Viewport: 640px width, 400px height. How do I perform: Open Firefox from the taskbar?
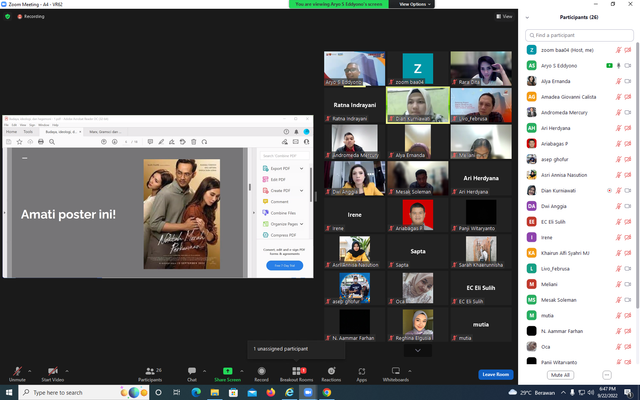pyautogui.click(x=271, y=392)
